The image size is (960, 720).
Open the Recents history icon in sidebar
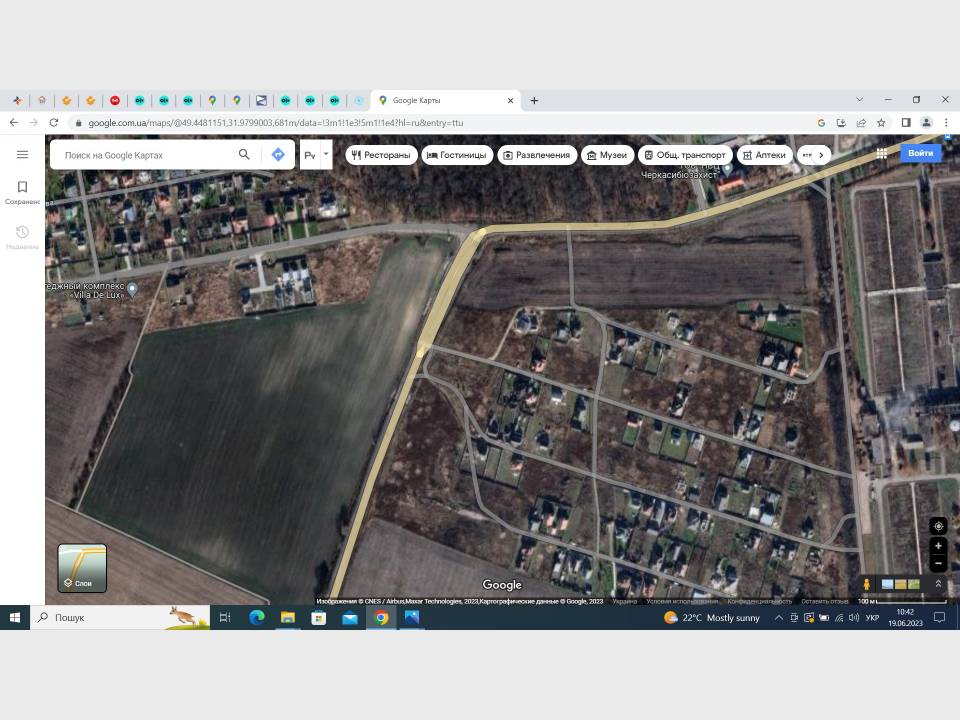pos(23,232)
